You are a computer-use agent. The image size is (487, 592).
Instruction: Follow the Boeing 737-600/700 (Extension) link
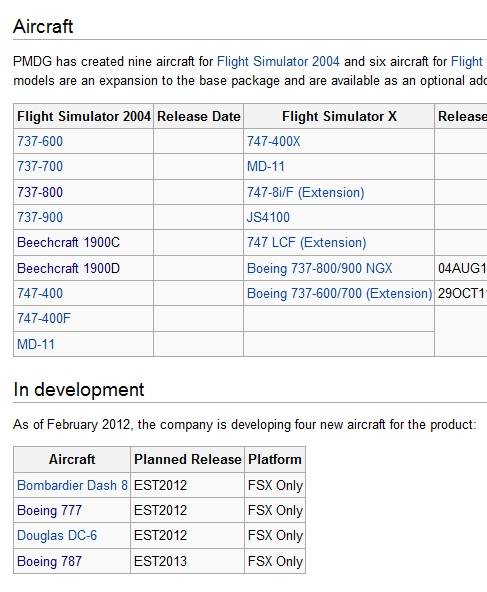(339, 293)
